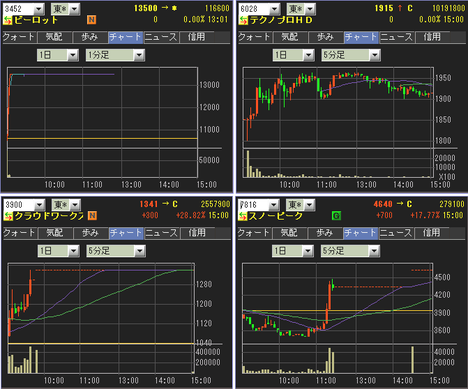This screenshot has height=389, width=468.
Task: Click the stock name テクノプロHD
Action: (282, 20)
